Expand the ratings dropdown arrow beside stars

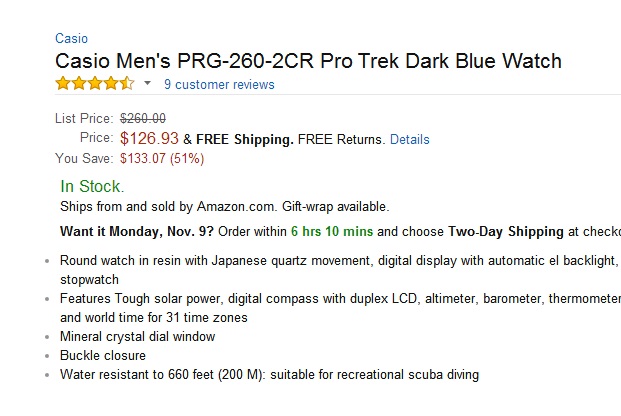tap(148, 84)
